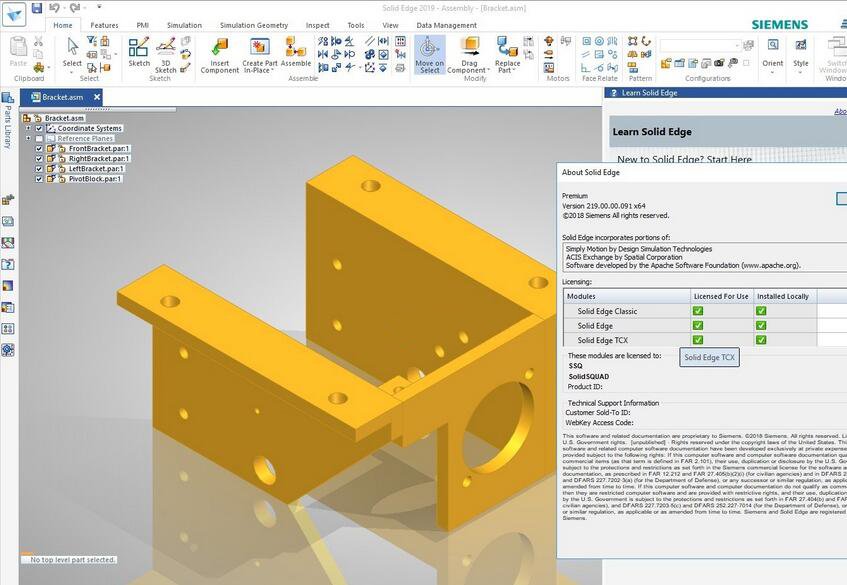Open the Configurations combo box

(x=700, y=45)
